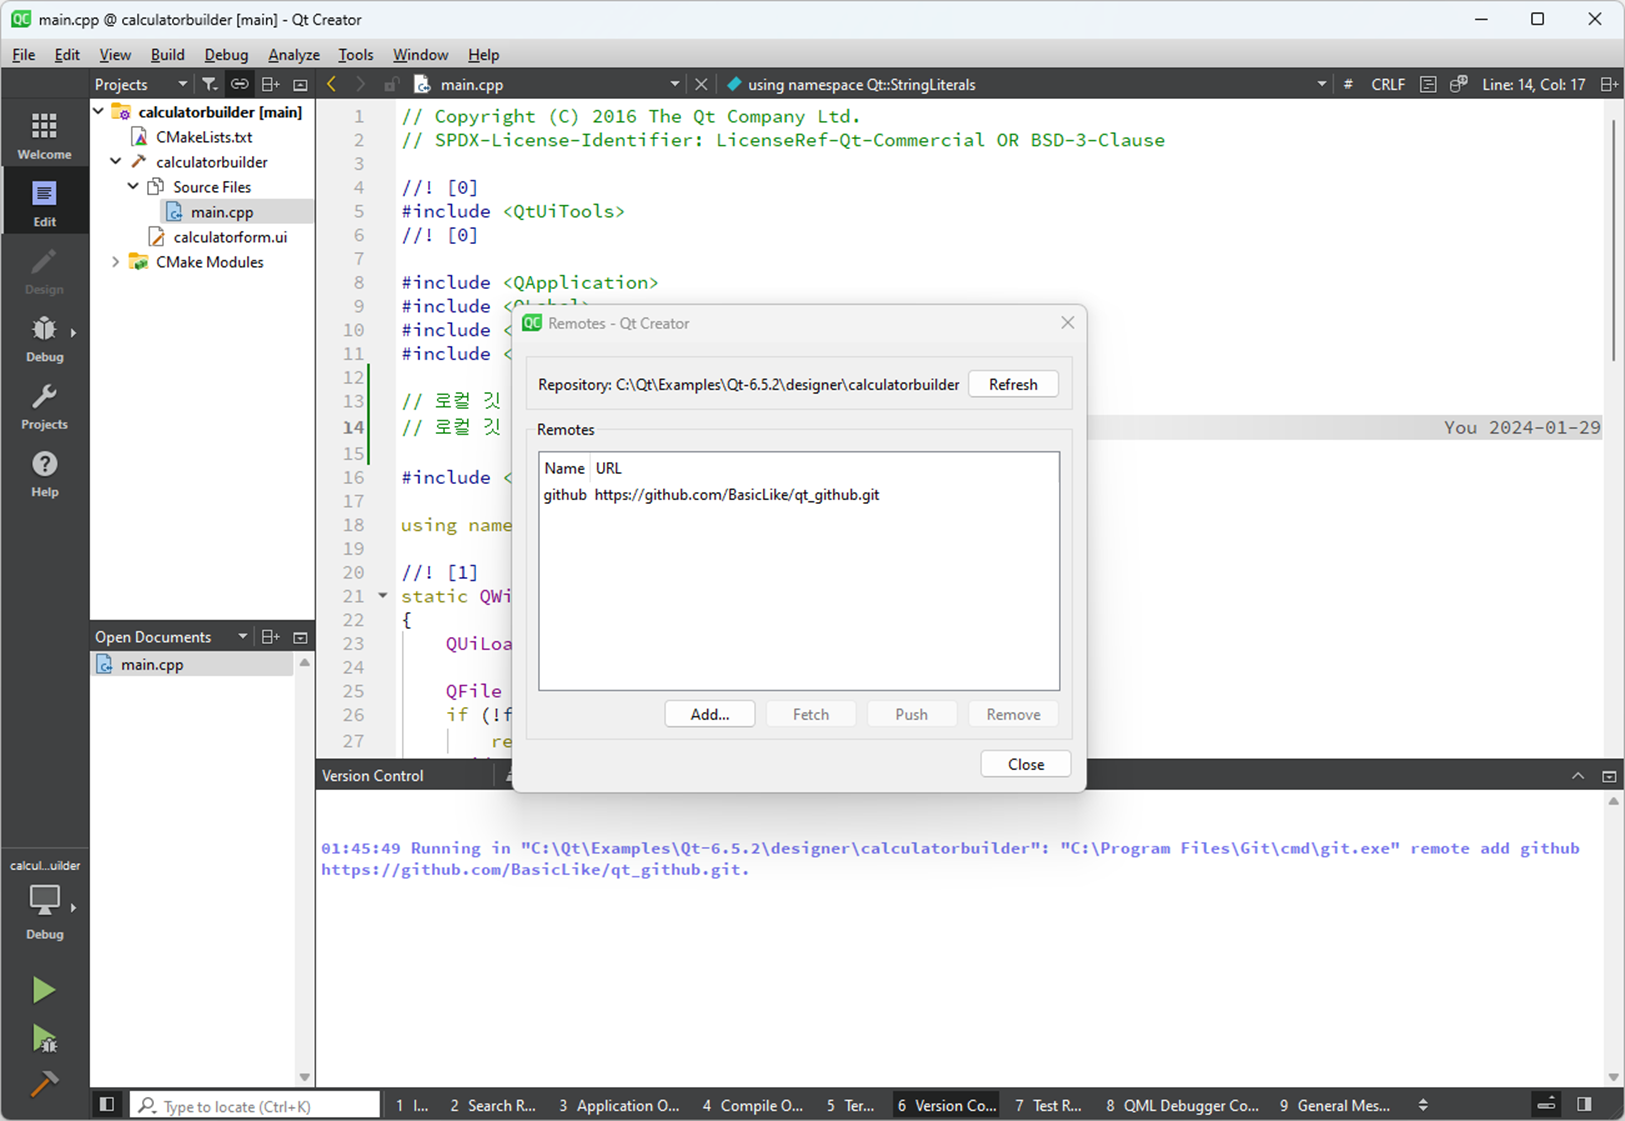Close the Projects pane with its icon

300,84
